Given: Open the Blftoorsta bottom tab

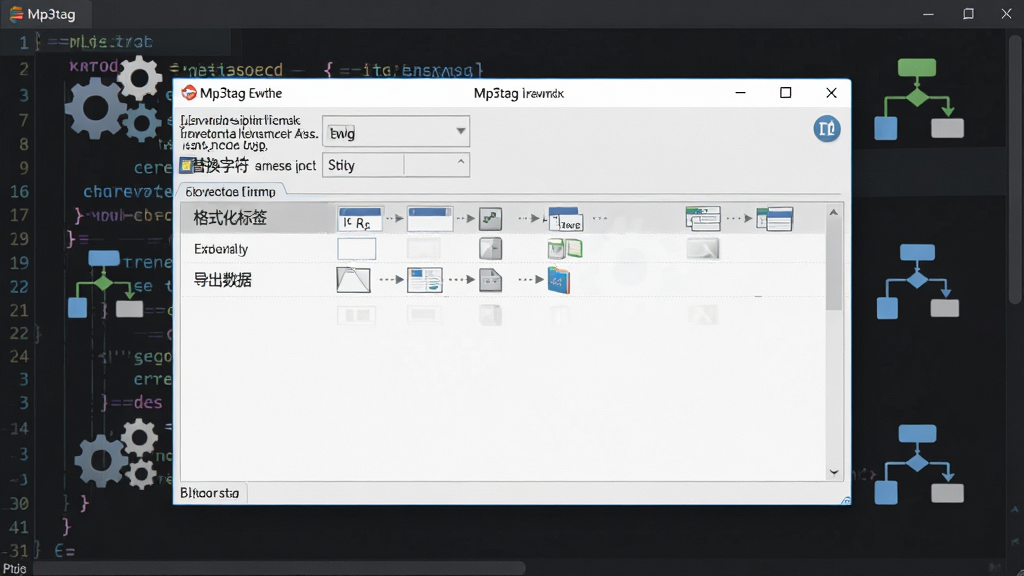Looking at the screenshot, I should click(210, 492).
